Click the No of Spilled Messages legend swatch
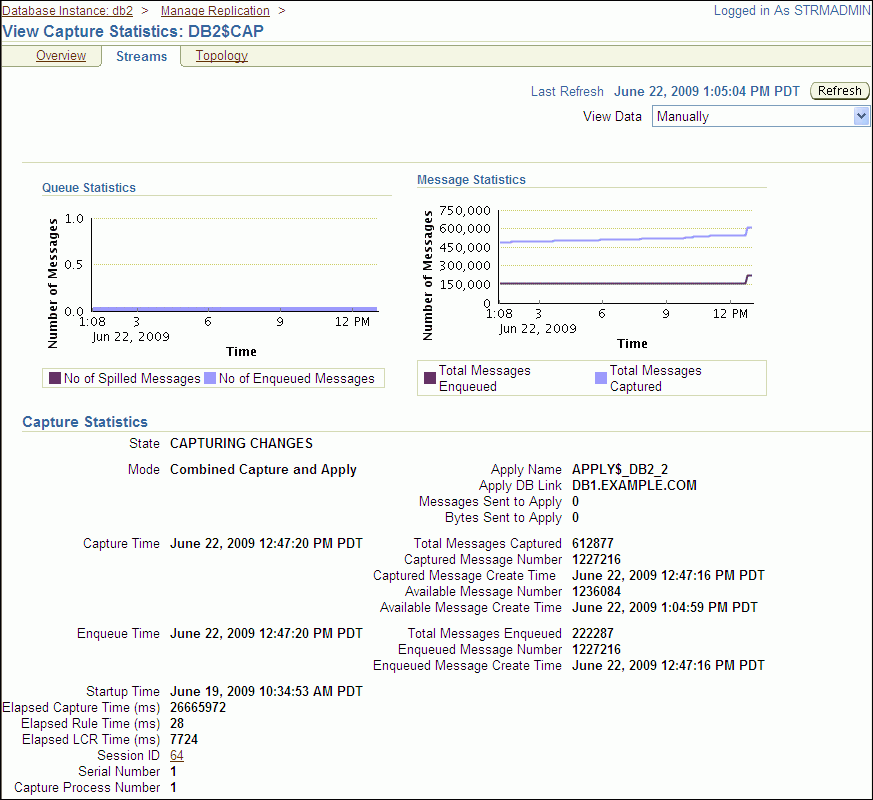Viewport: 873px width, 800px height. tap(55, 378)
